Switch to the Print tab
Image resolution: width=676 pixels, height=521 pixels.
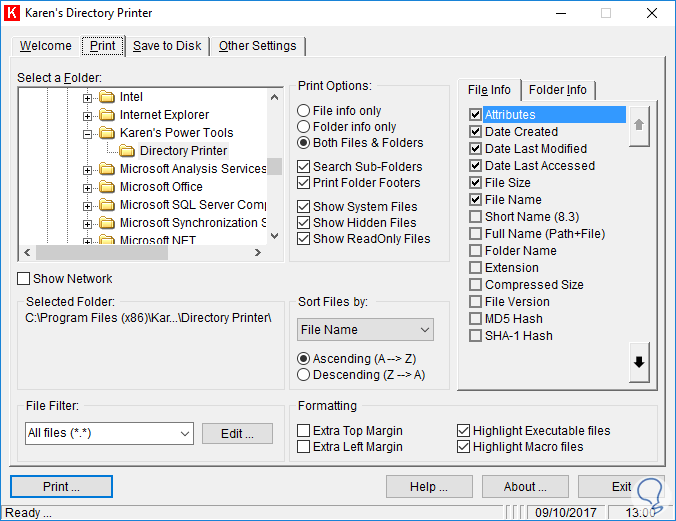tap(103, 46)
